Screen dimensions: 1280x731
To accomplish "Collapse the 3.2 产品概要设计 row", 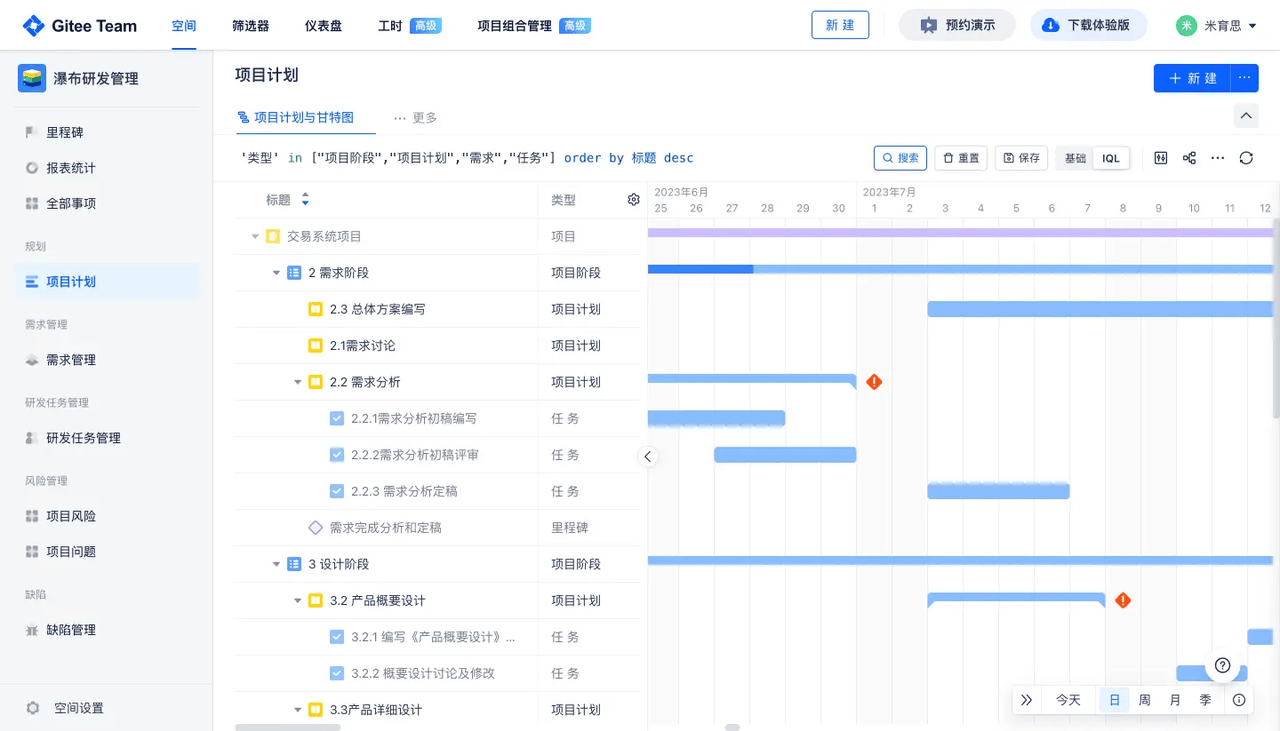I will (298, 601).
